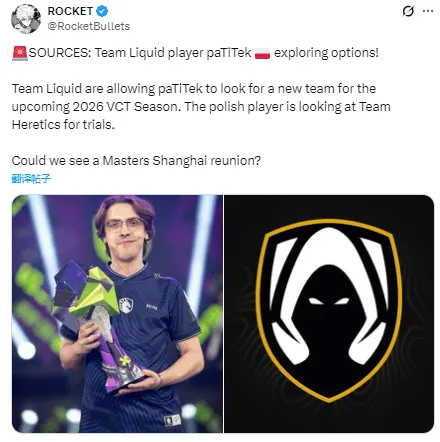Click the Masters Shanghai reunion question text
Image resolution: width=440 pixels, height=442 pixels.
click(136, 161)
